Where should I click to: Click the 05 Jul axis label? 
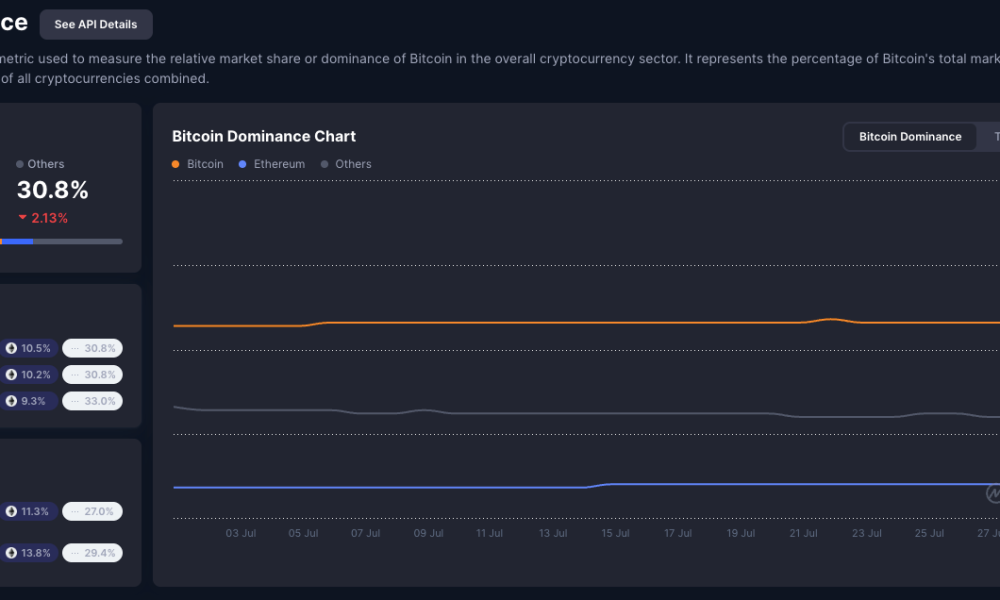point(303,533)
